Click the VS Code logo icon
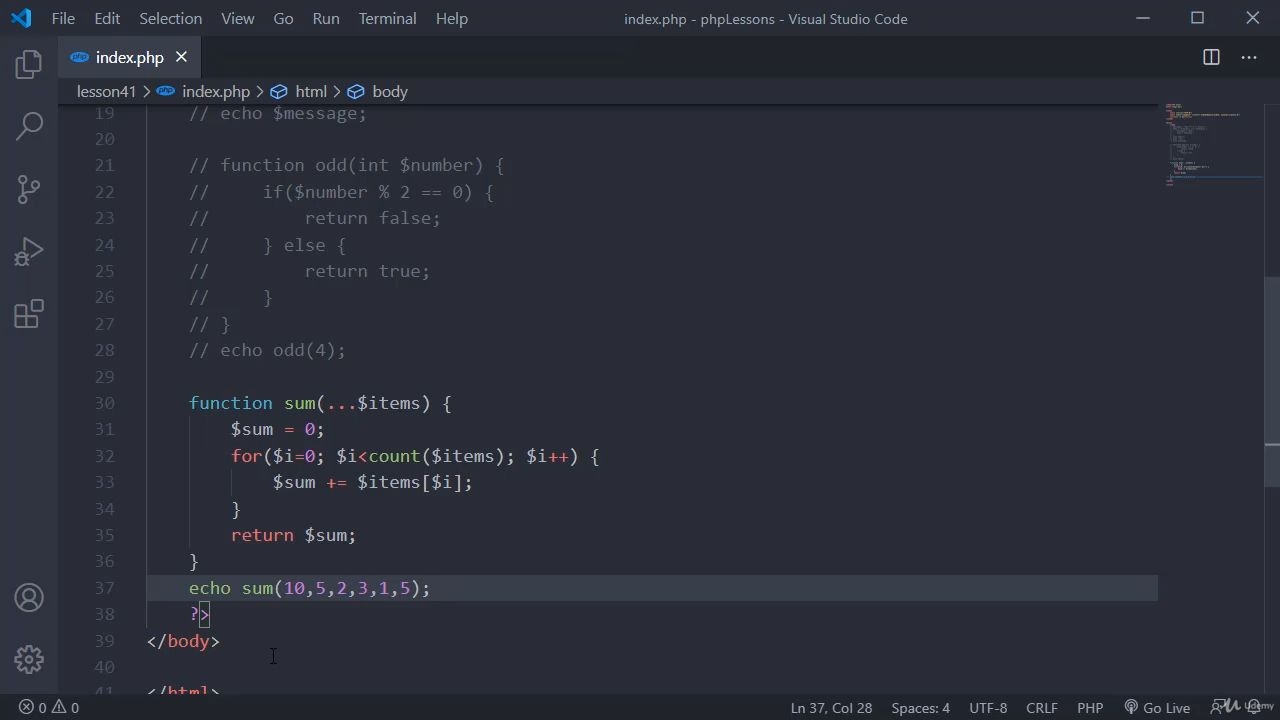Image resolution: width=1280 pixels, height=720 pixels. pos(21,18)
